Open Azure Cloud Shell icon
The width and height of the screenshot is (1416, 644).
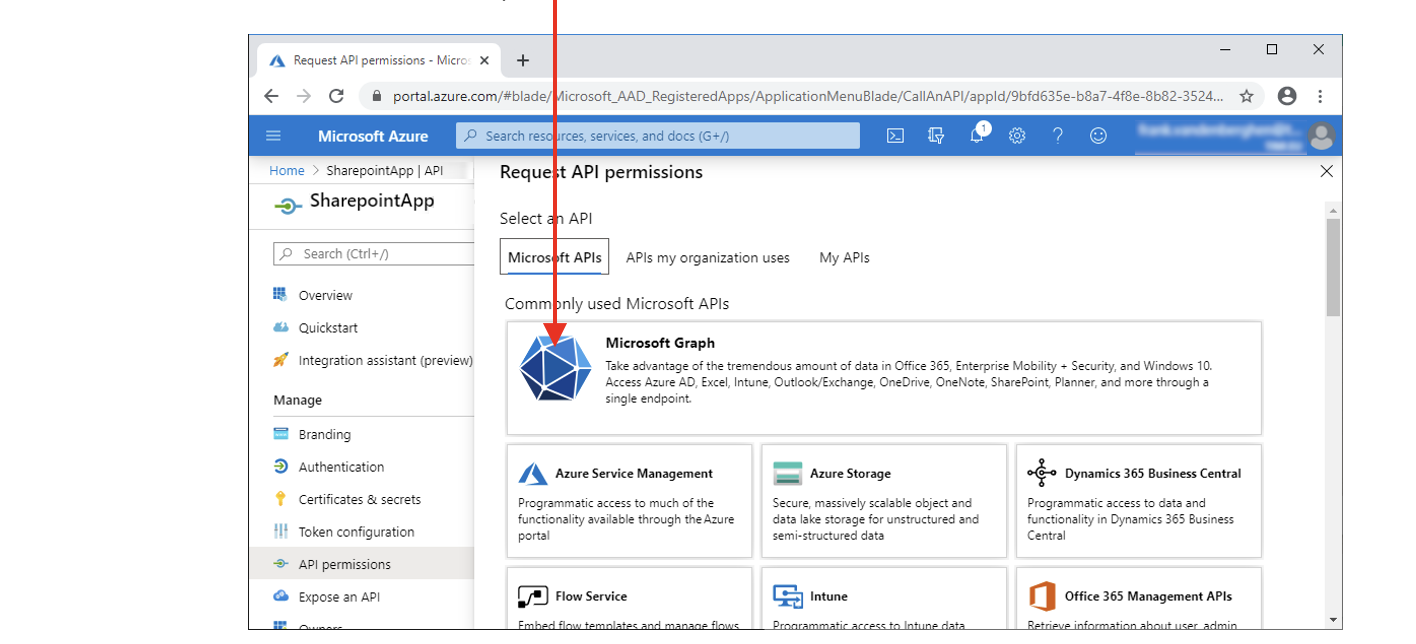click(895, 136)
